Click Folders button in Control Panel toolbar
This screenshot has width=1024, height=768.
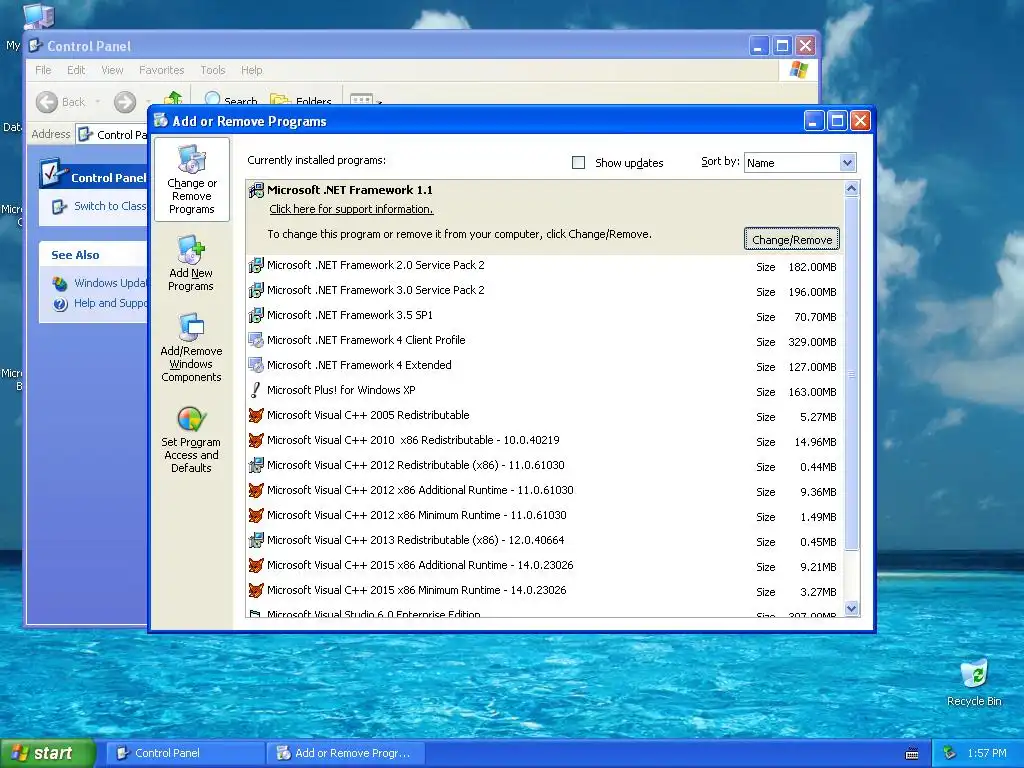[x=301, y=99]
